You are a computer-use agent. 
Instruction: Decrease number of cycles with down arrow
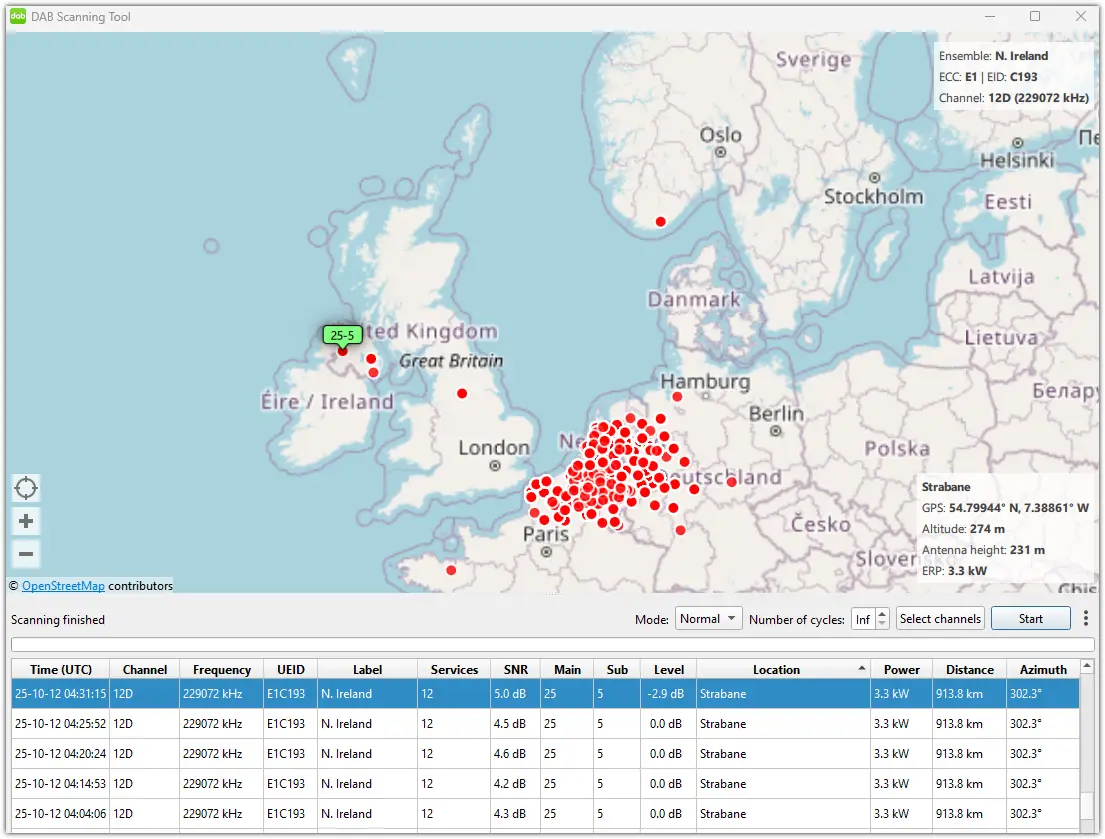882,625
